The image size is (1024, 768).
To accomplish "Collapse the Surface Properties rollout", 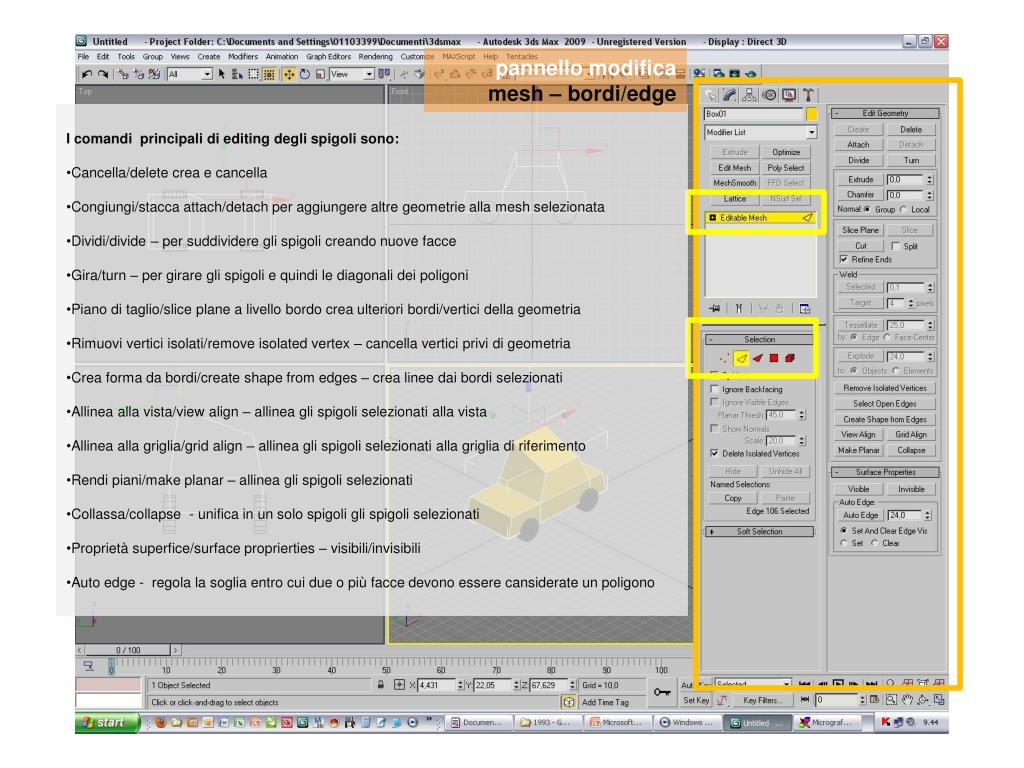I will [886, 472].
